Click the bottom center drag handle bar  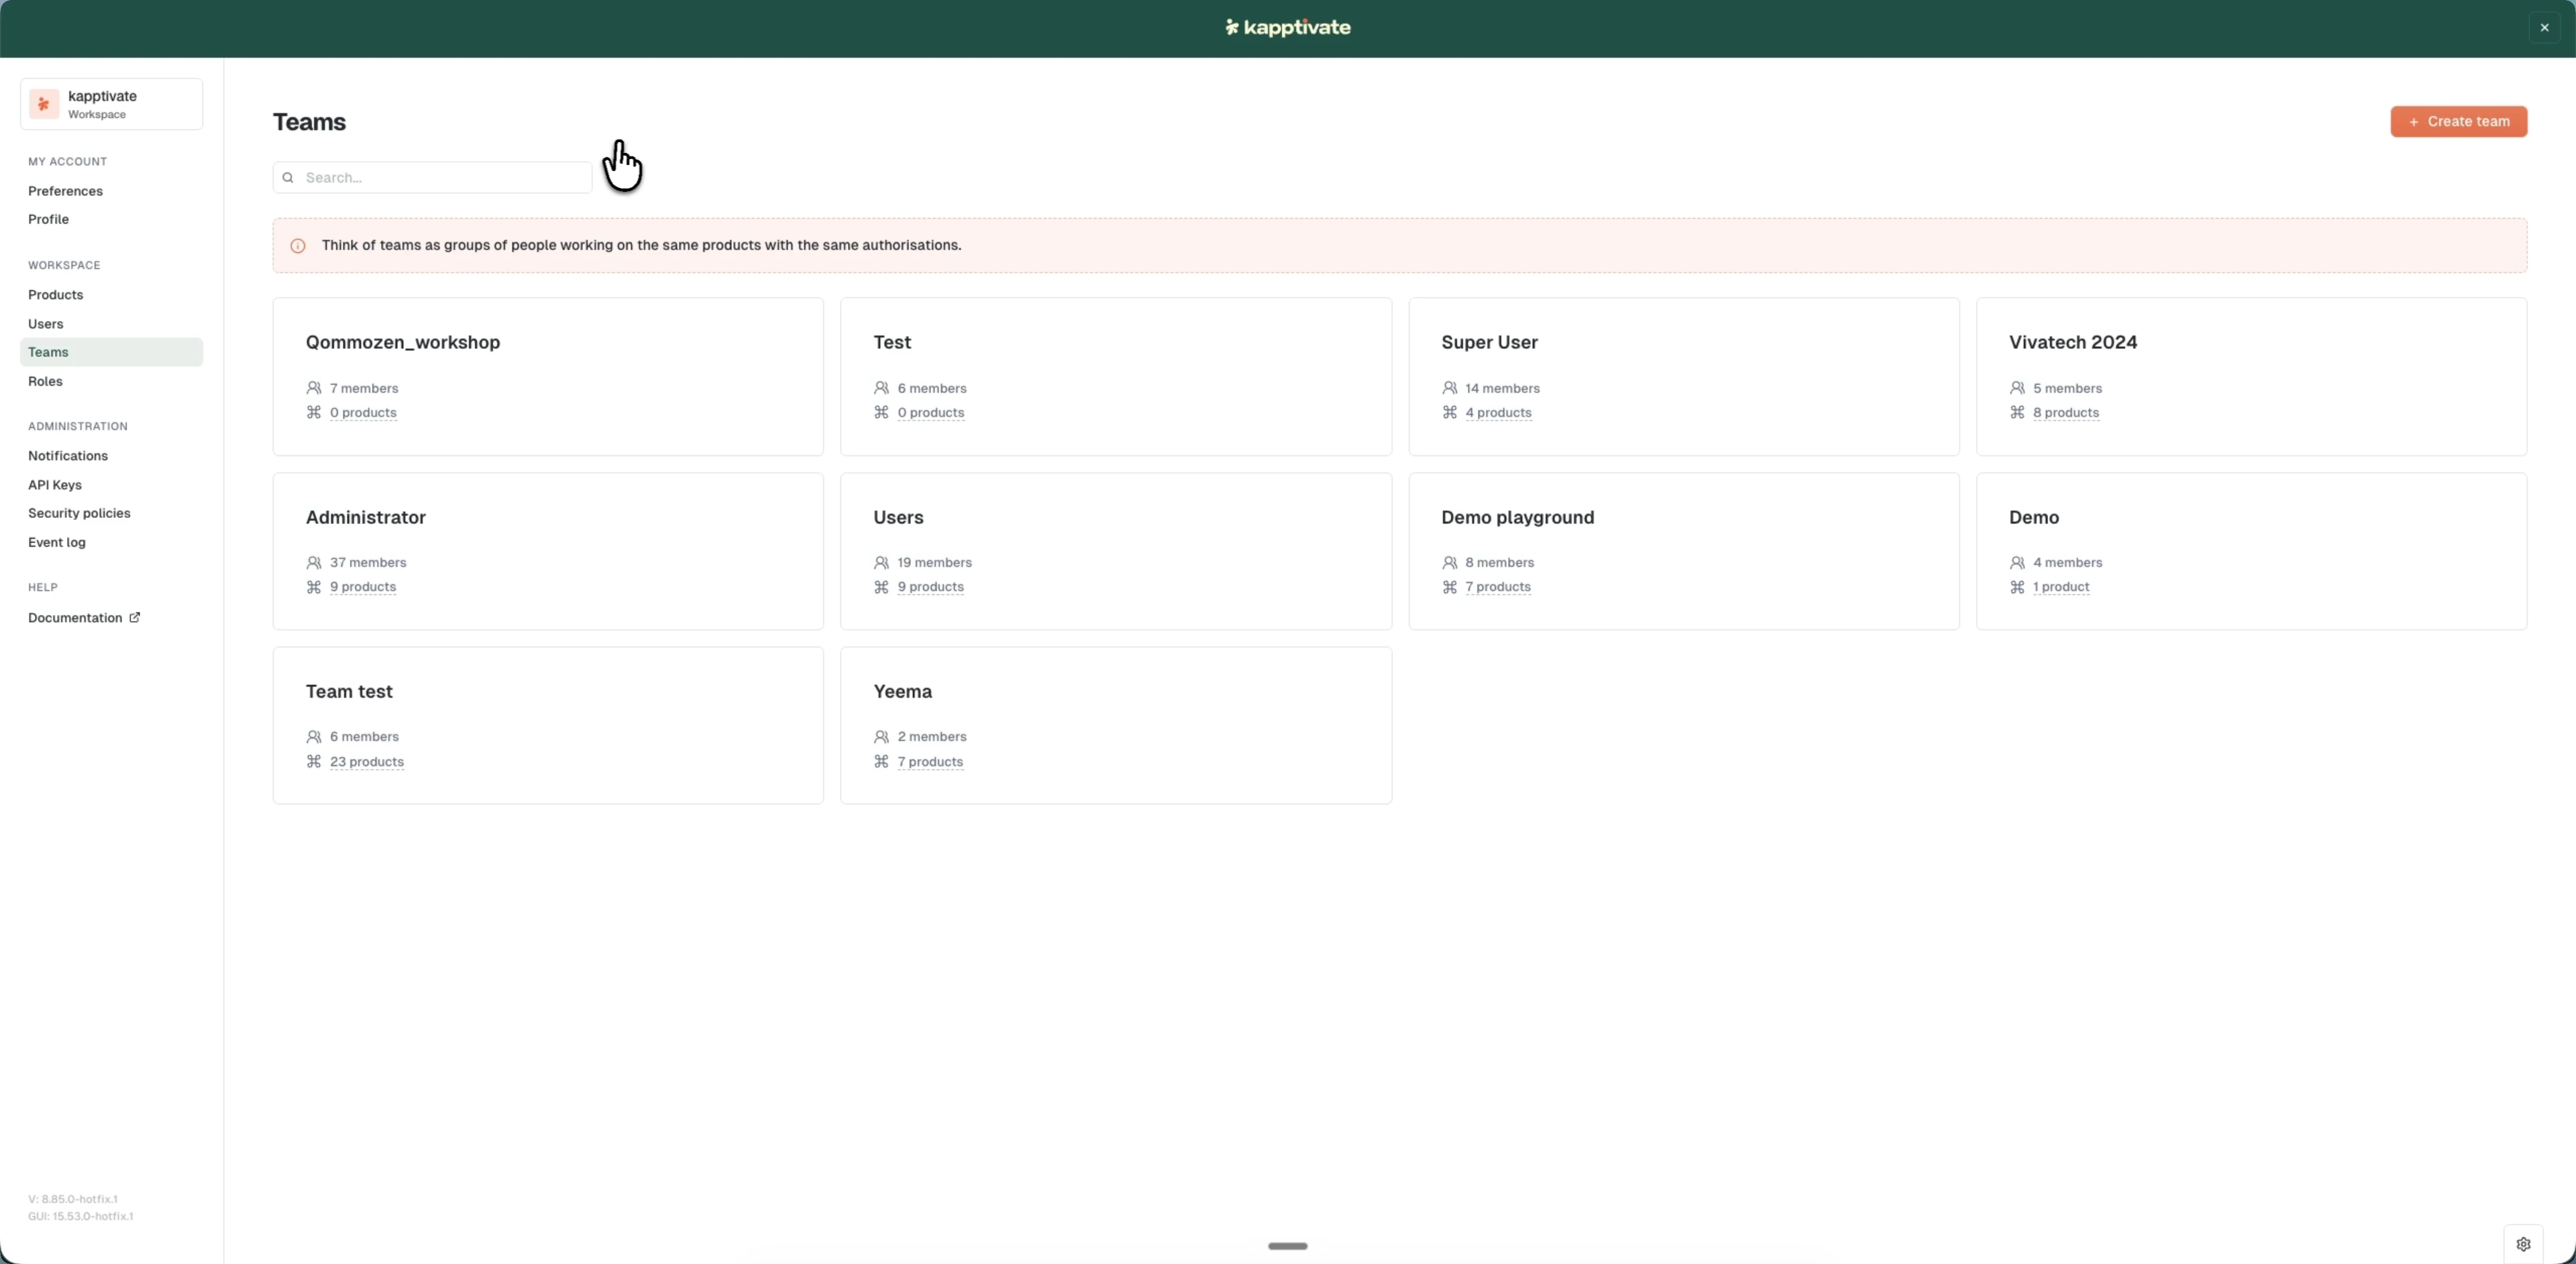coord(1287,1246)
